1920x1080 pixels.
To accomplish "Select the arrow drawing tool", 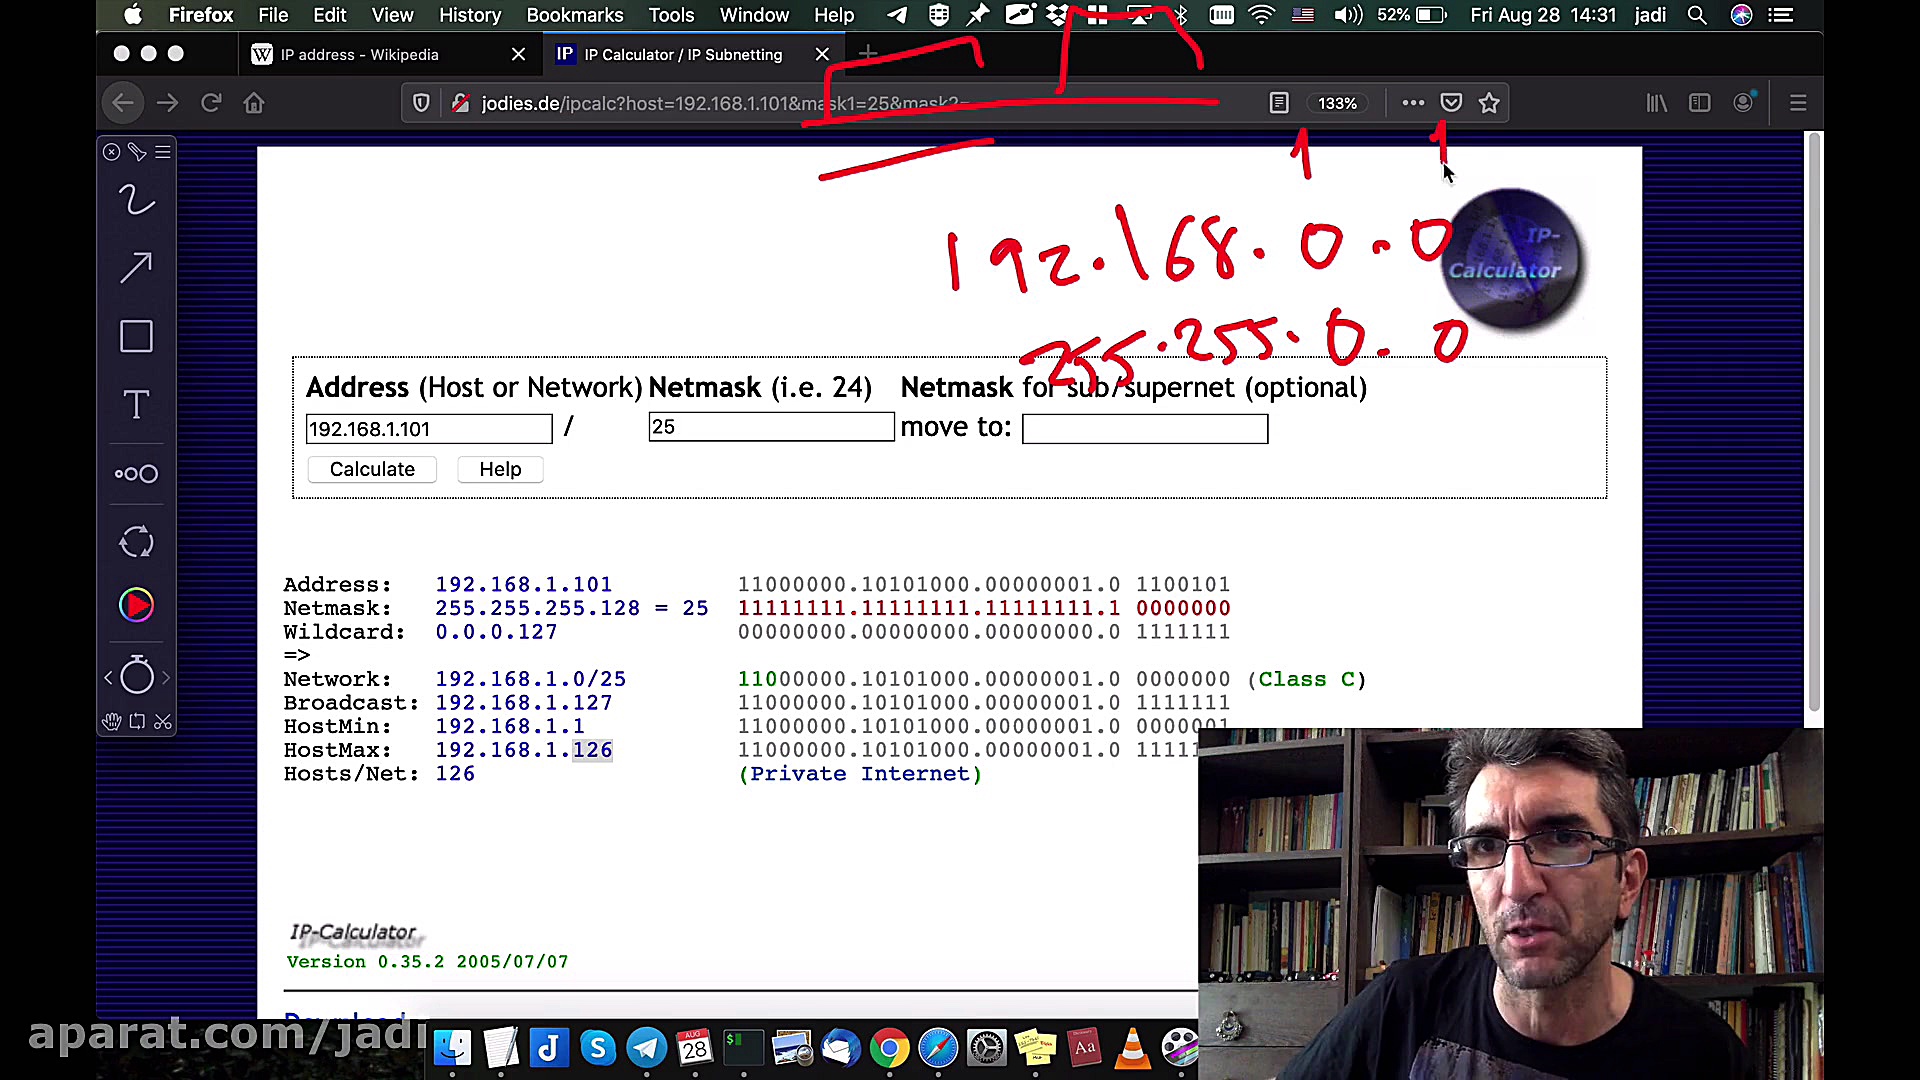I will tap(136, 267).
